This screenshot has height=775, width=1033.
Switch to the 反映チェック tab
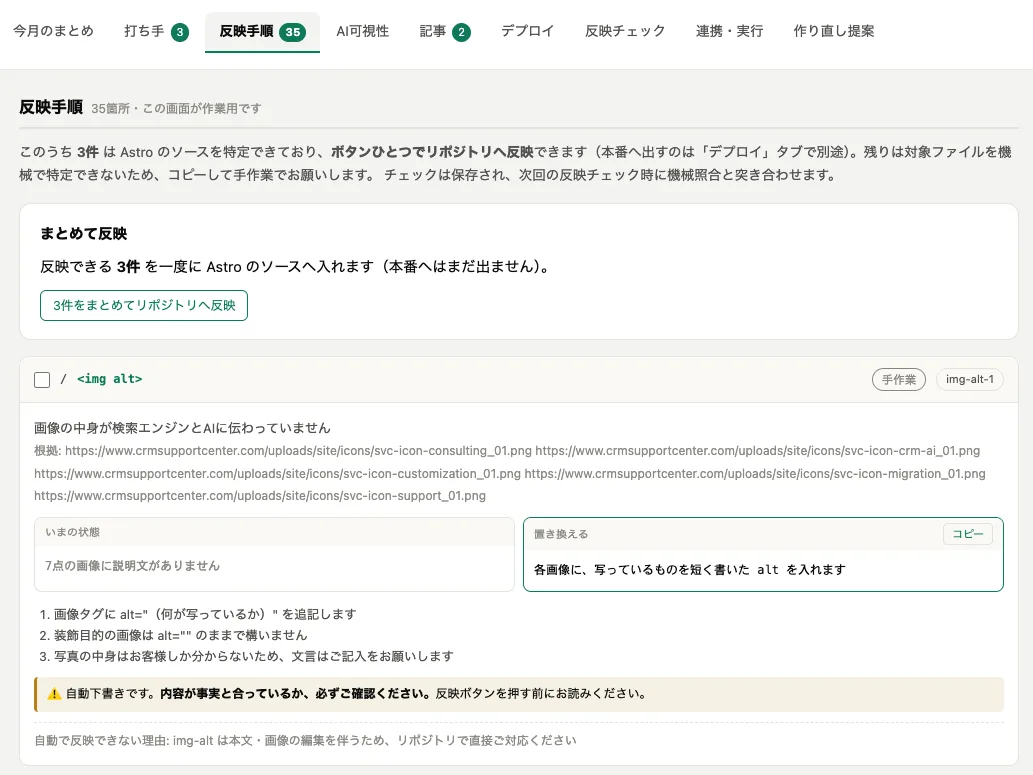click(625, 31)
